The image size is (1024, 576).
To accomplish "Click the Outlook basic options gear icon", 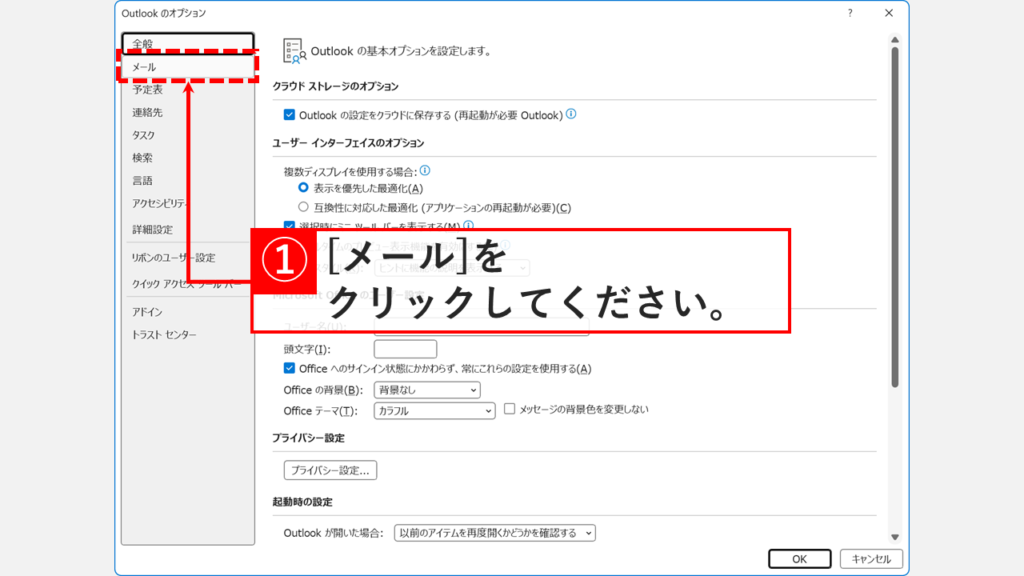I will point(294,45).
